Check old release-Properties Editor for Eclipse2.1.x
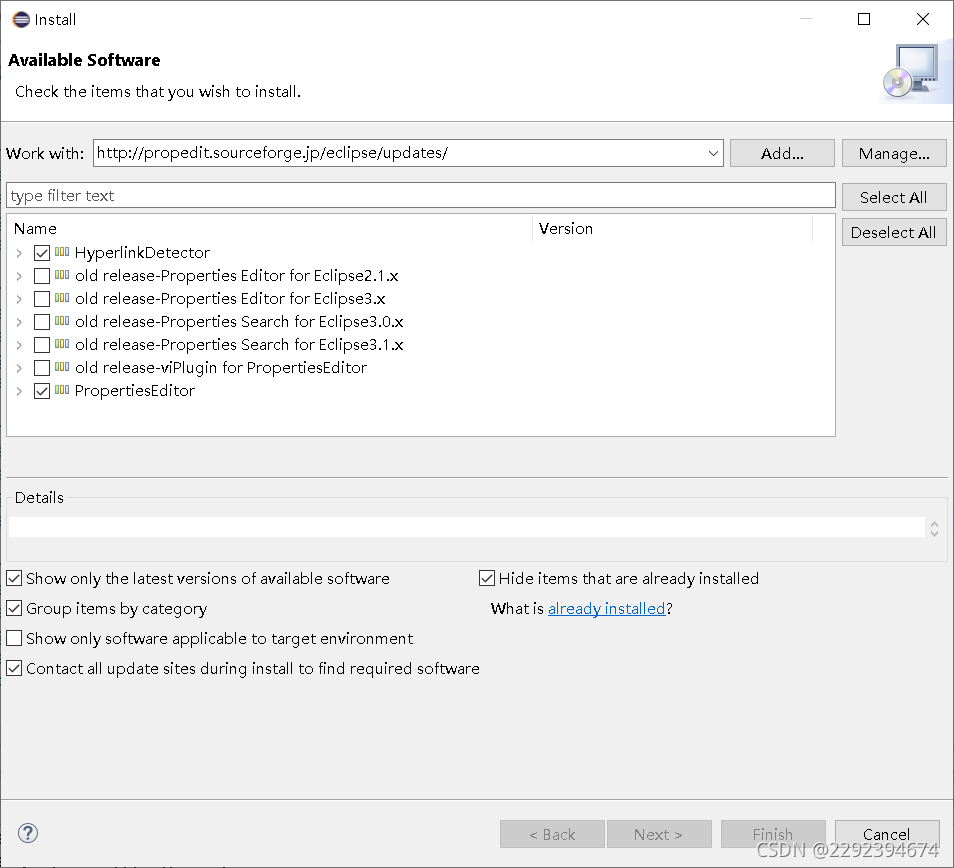Viewport: 954px width, 868px height. (42, 276)
